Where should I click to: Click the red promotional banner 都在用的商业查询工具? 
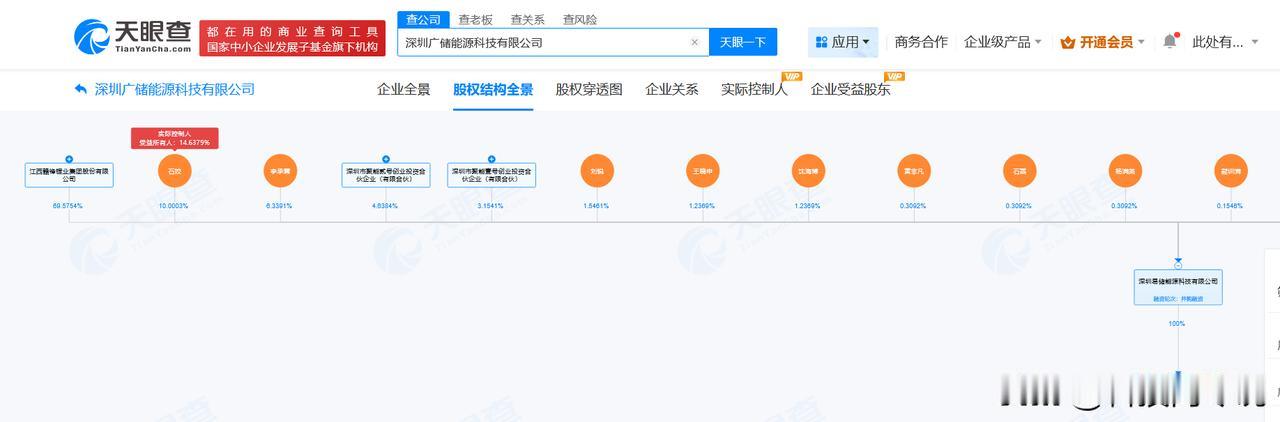click(292, 38)
